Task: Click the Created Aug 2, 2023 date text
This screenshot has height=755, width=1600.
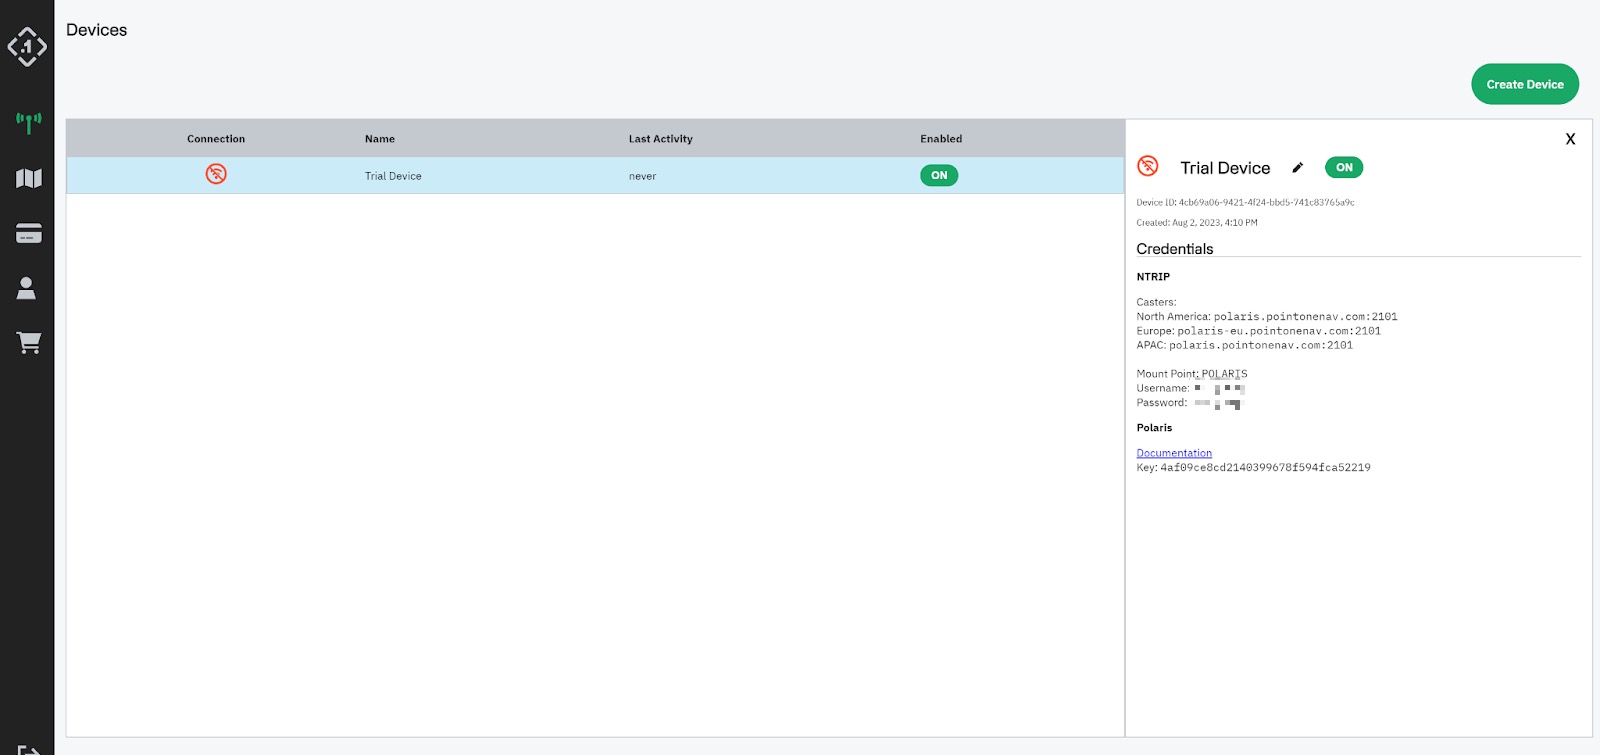Action: 1197,223
